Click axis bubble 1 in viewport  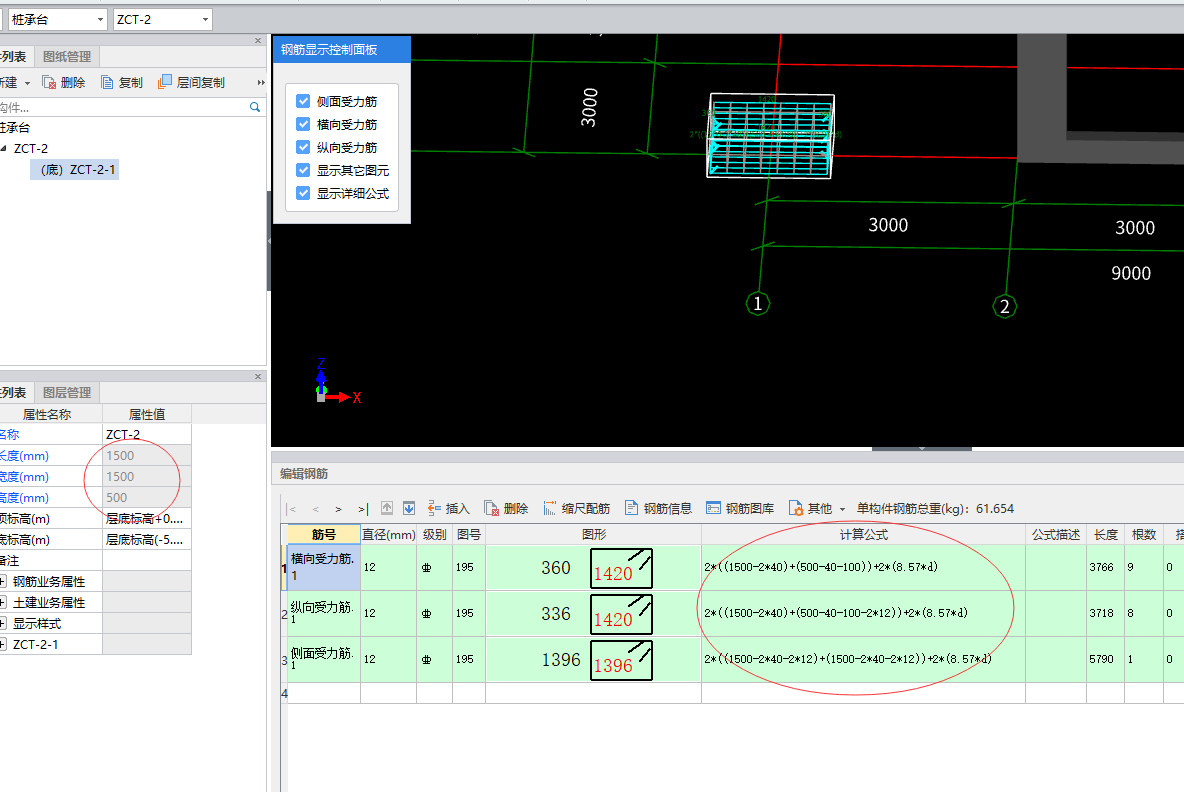(x=757, y=304)
